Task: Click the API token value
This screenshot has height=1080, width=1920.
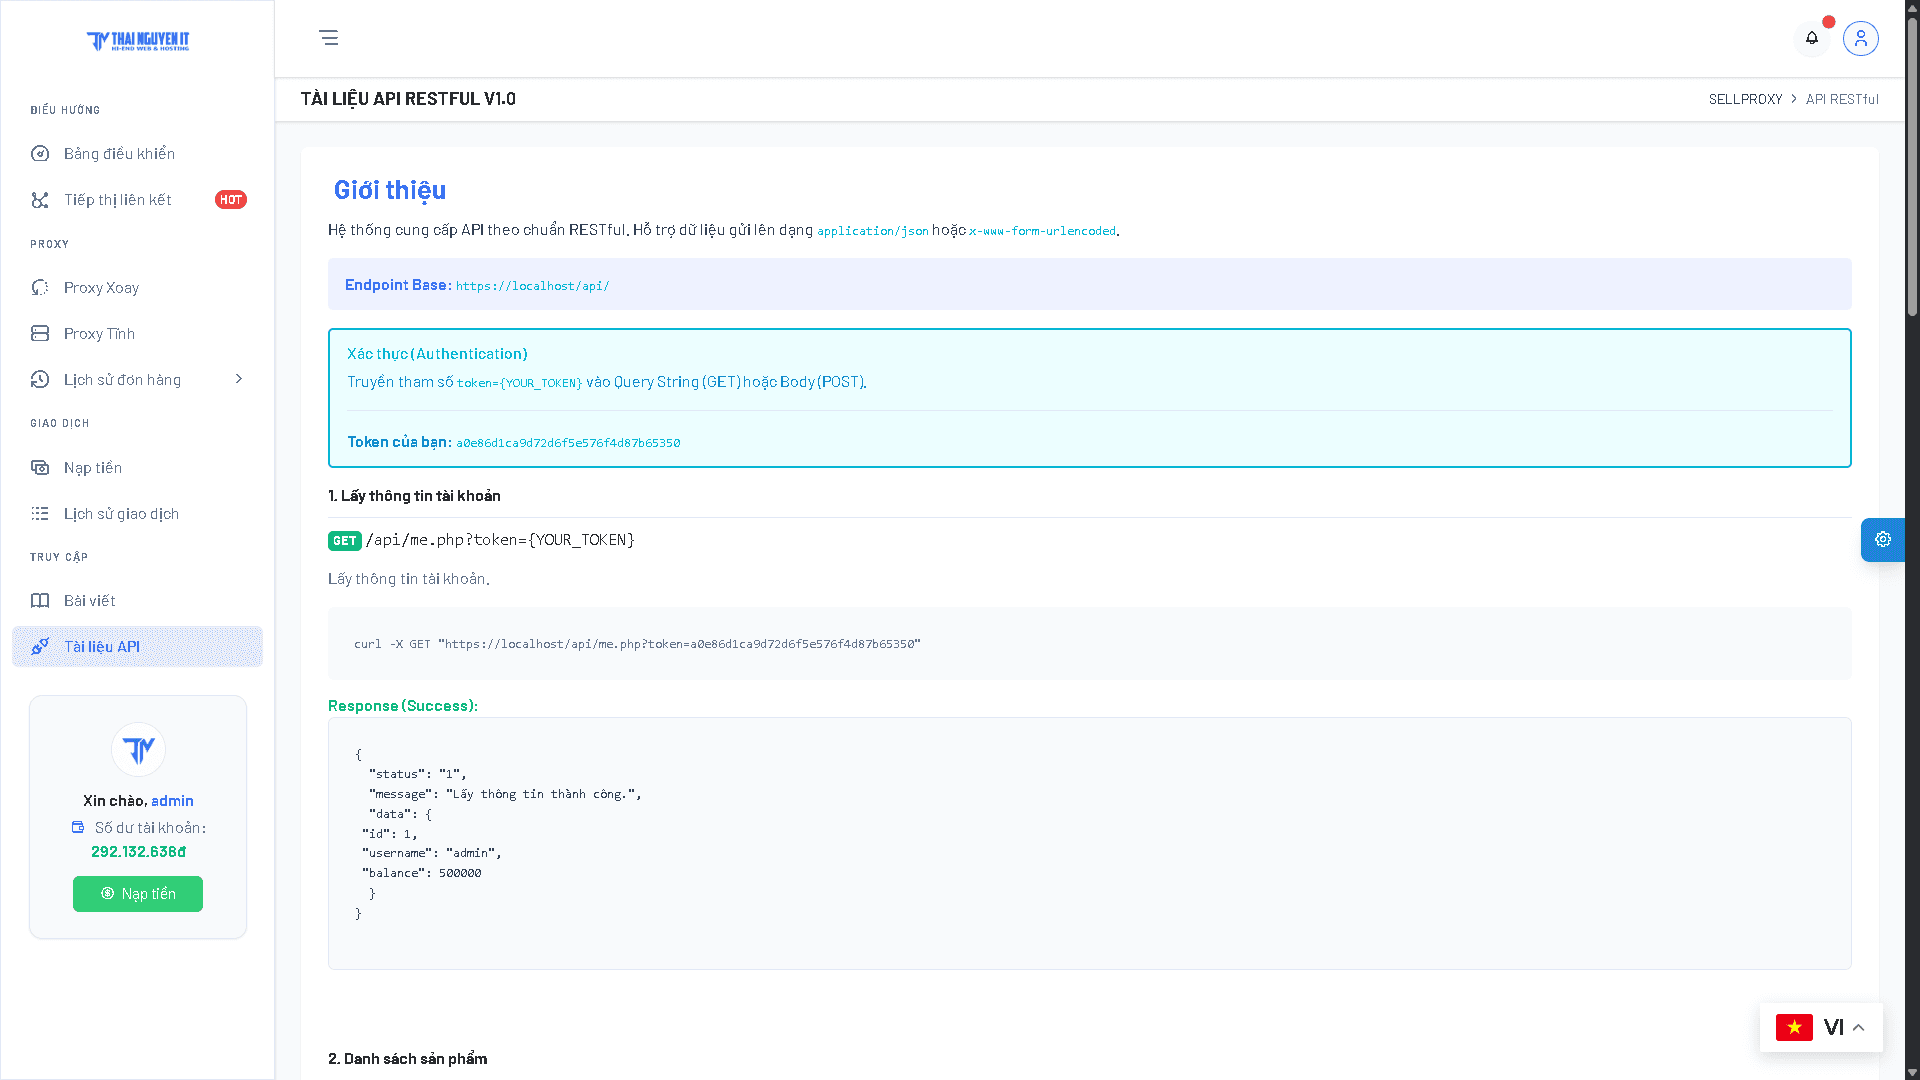Action: click(568, 443)
